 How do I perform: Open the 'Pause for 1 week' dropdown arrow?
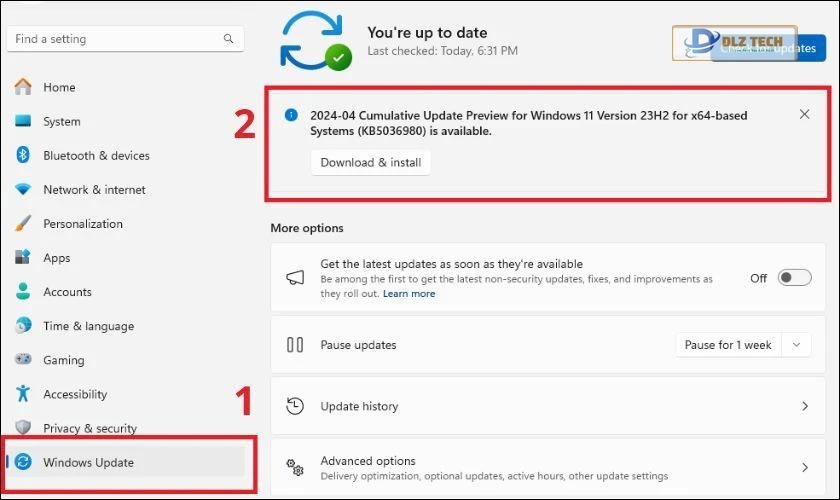(796, 345)
